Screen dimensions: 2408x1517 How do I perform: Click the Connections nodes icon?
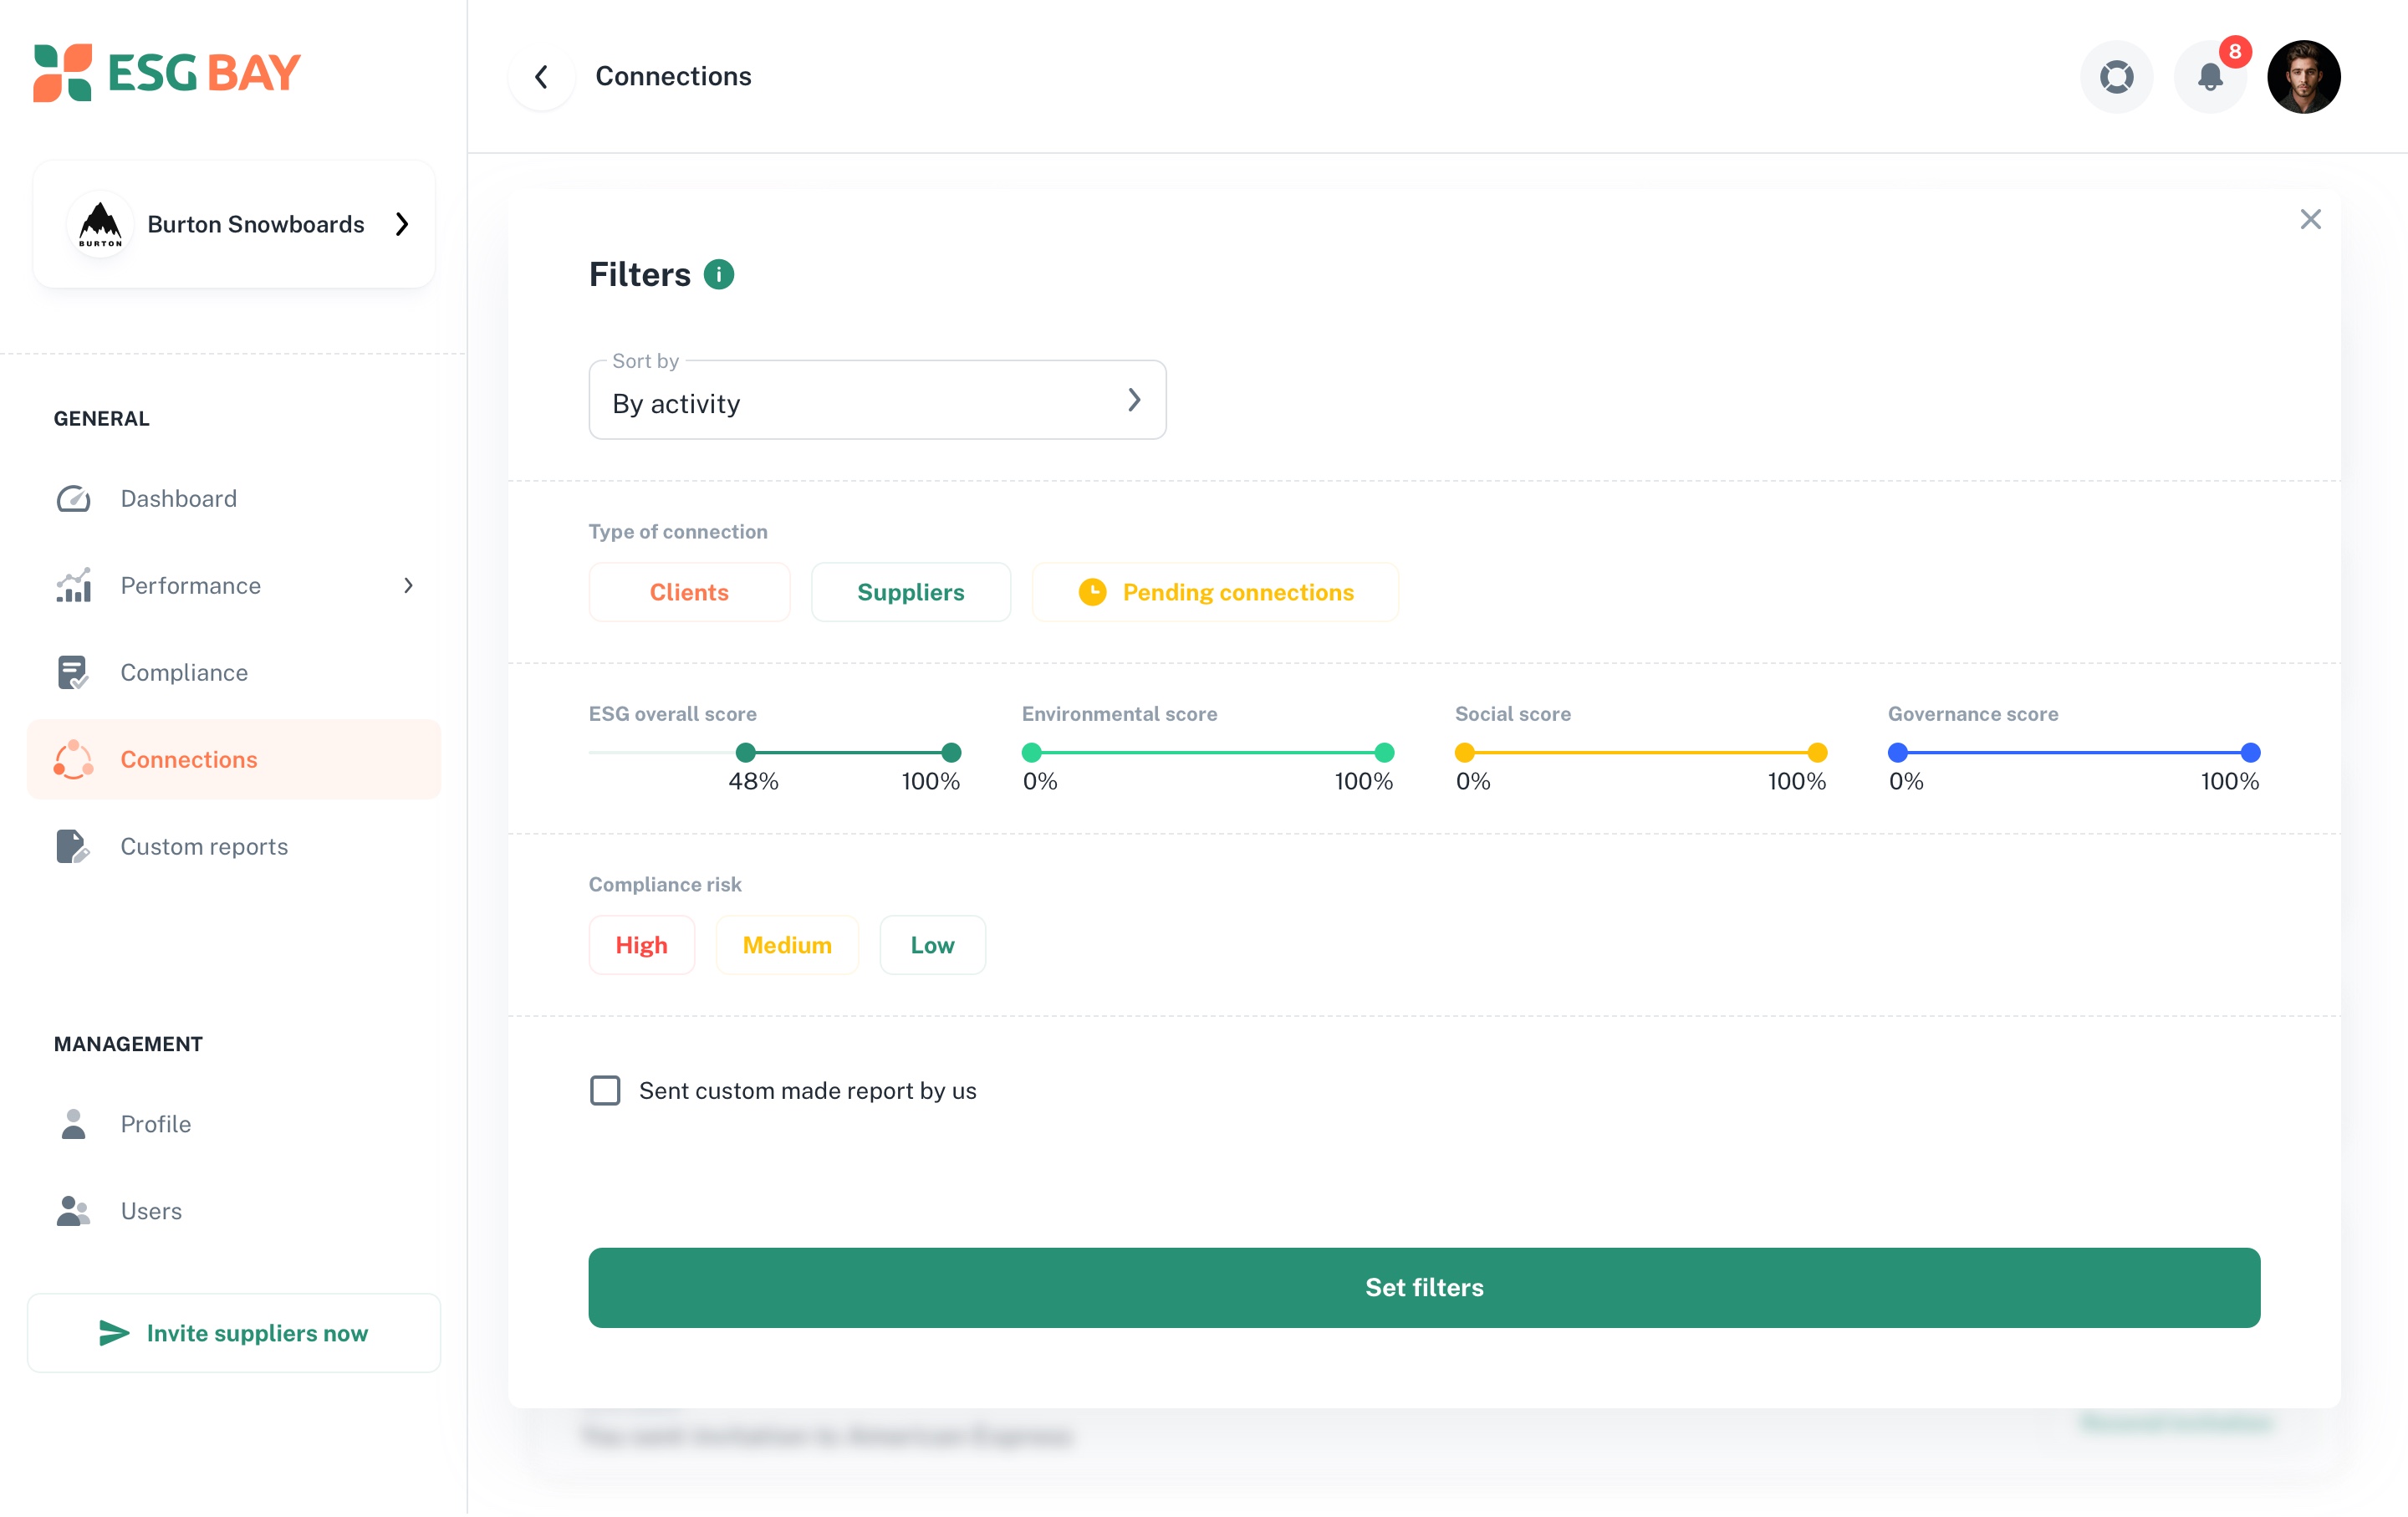point(73,760)
